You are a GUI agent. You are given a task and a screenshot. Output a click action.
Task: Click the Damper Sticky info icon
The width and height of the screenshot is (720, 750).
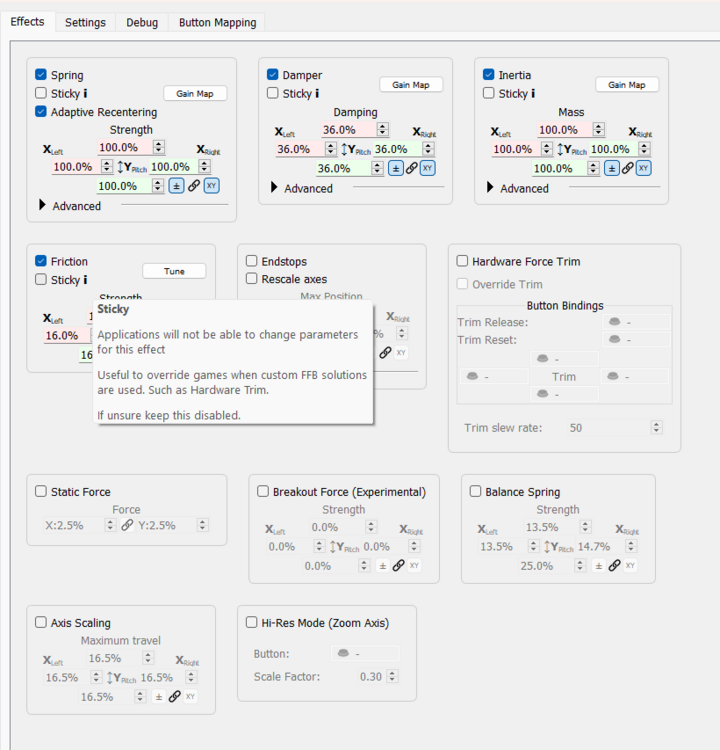click(x=317, y=94)
